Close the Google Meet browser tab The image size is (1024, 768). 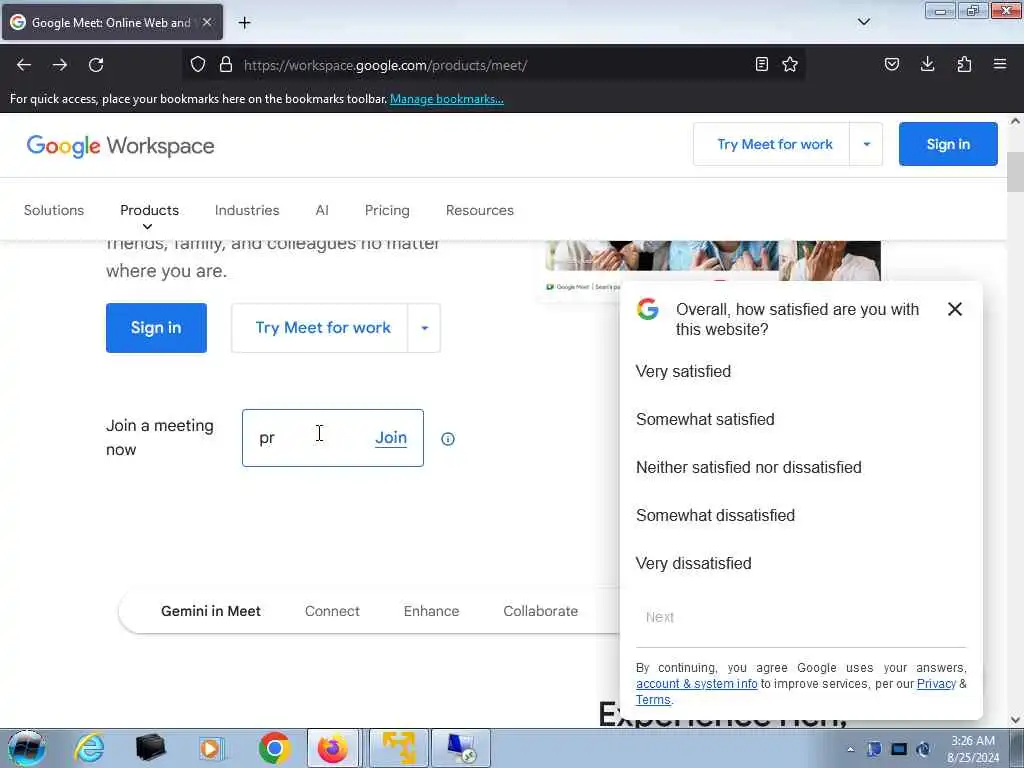(x=207, y=22)
